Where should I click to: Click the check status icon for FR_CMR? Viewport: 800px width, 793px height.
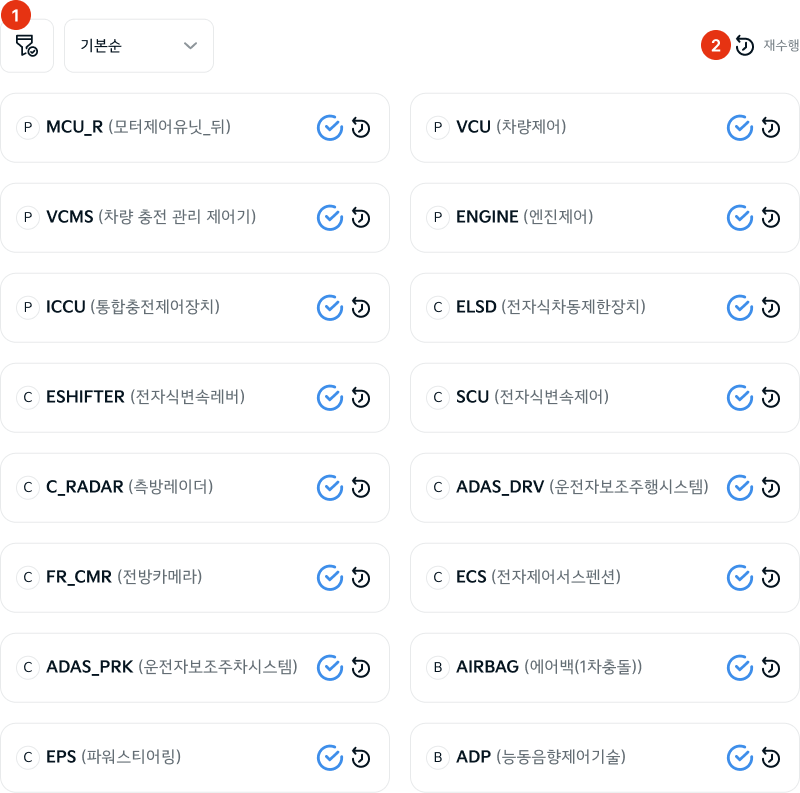(330, 578)
